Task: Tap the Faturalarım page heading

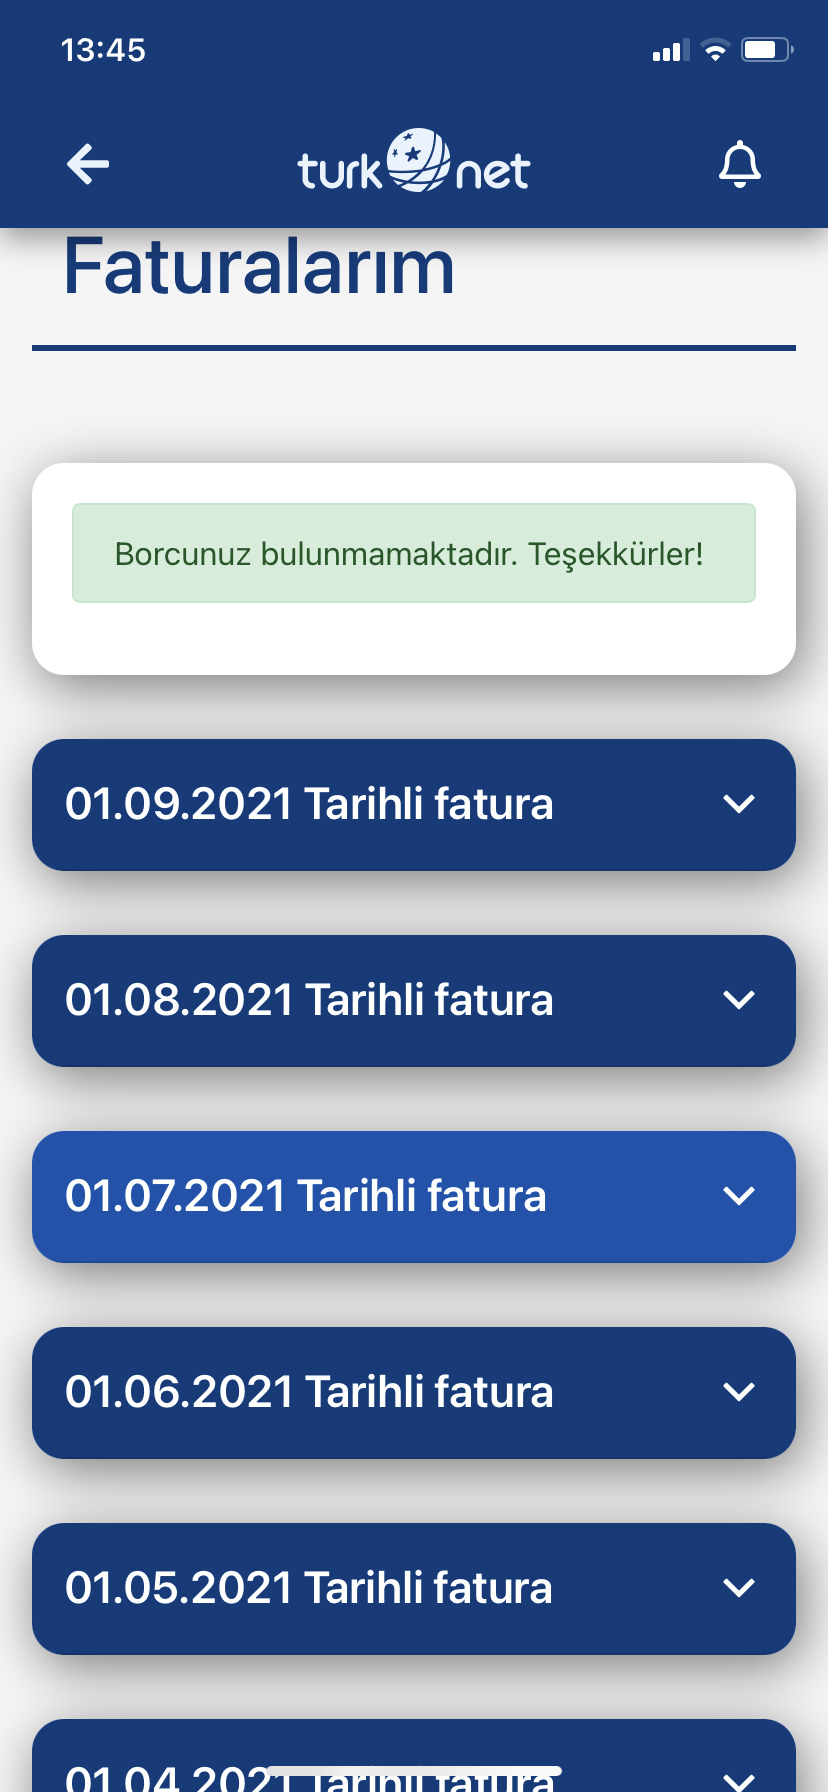Action: [x=259, y=267]
